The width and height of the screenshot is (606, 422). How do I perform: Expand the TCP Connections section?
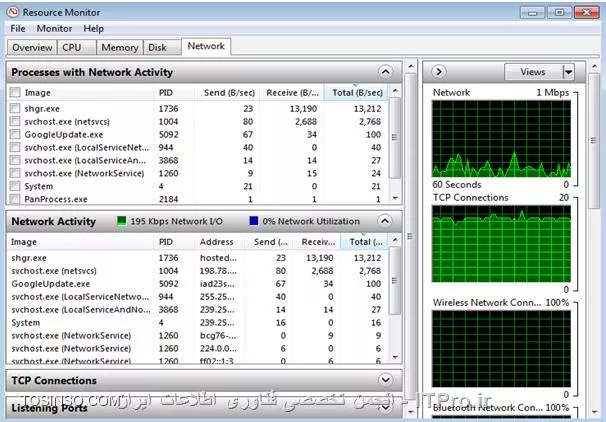385,380
